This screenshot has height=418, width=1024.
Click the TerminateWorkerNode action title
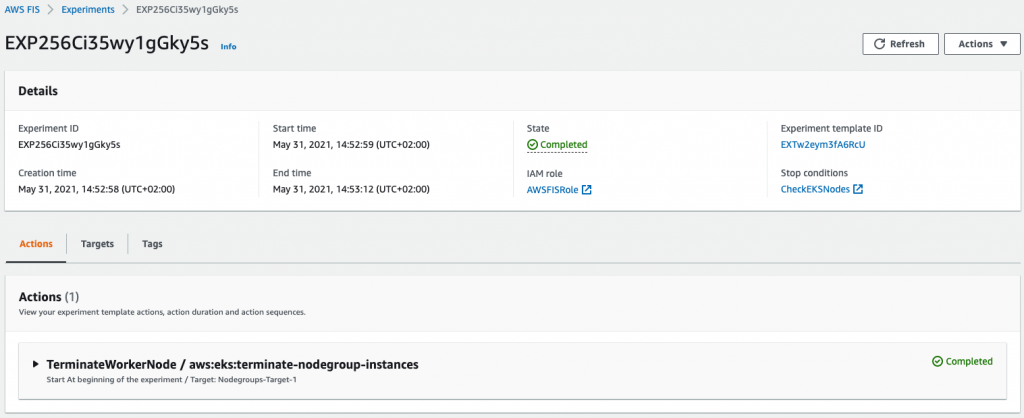[232, 364]
